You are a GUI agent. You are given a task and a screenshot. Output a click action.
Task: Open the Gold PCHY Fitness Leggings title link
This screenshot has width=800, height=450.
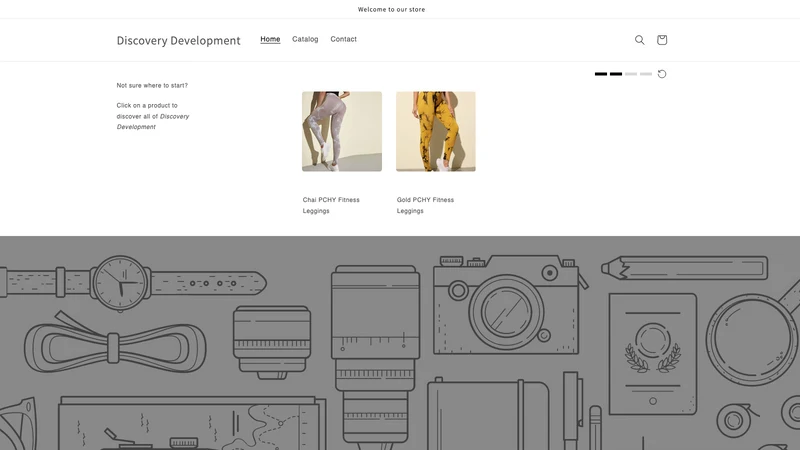tap(426, 205)
